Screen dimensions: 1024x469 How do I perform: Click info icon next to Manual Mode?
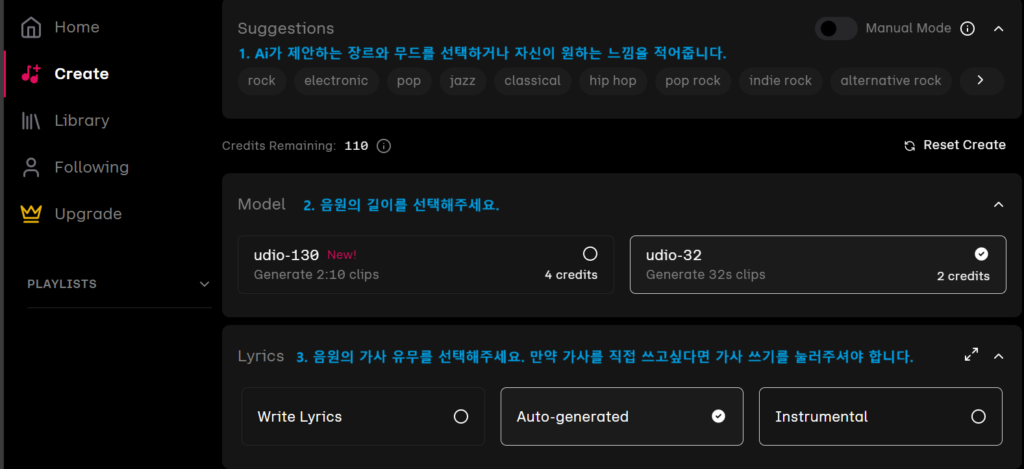pos(968,29)
